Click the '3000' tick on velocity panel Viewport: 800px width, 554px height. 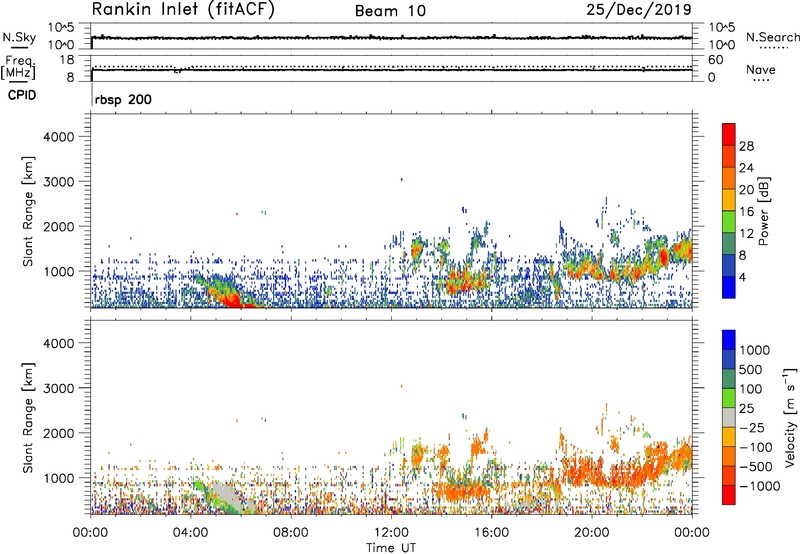tap(58, 388)
